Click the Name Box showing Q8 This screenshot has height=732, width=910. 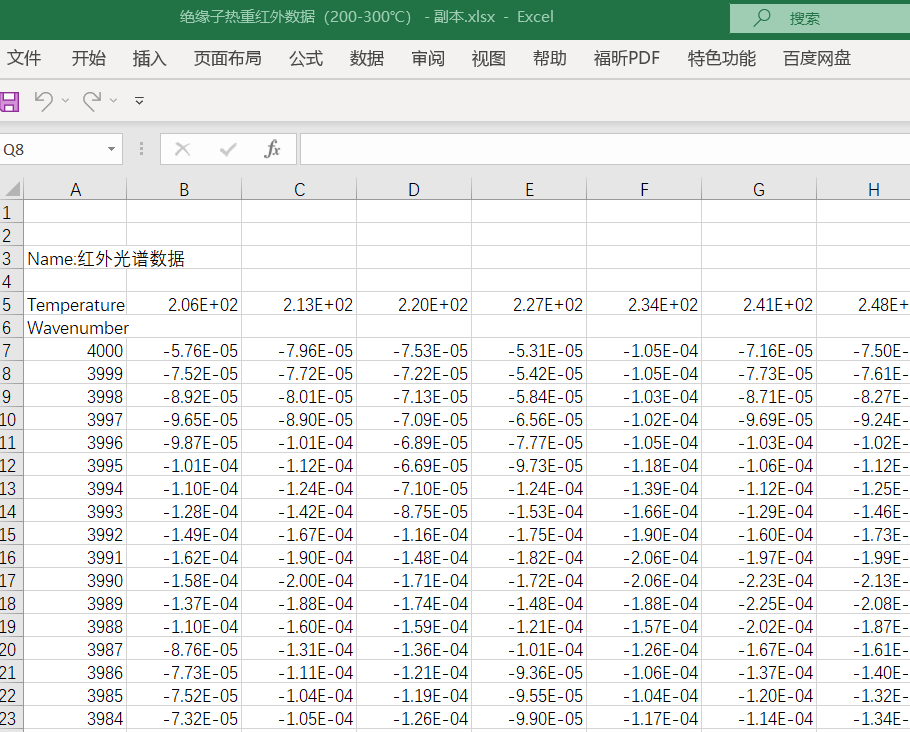[52, 150]
